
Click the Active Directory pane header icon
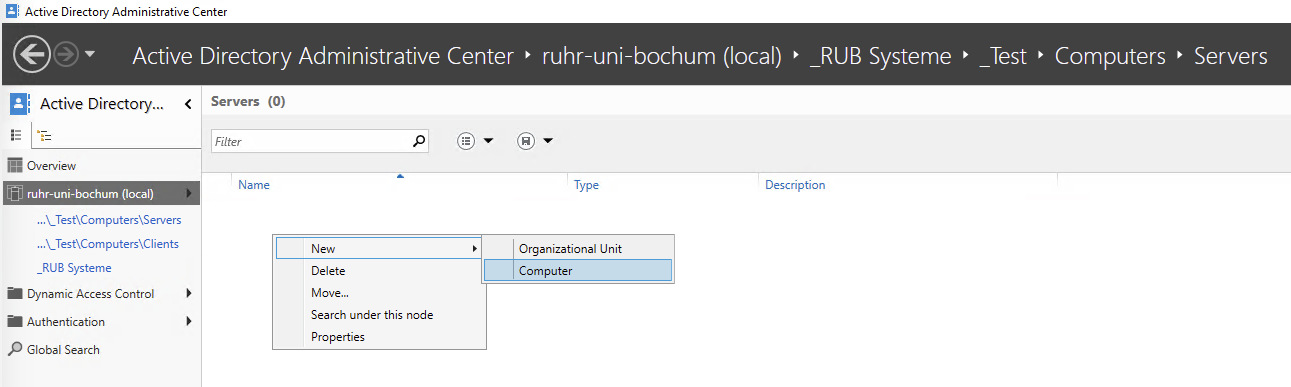tap(20, 104)
